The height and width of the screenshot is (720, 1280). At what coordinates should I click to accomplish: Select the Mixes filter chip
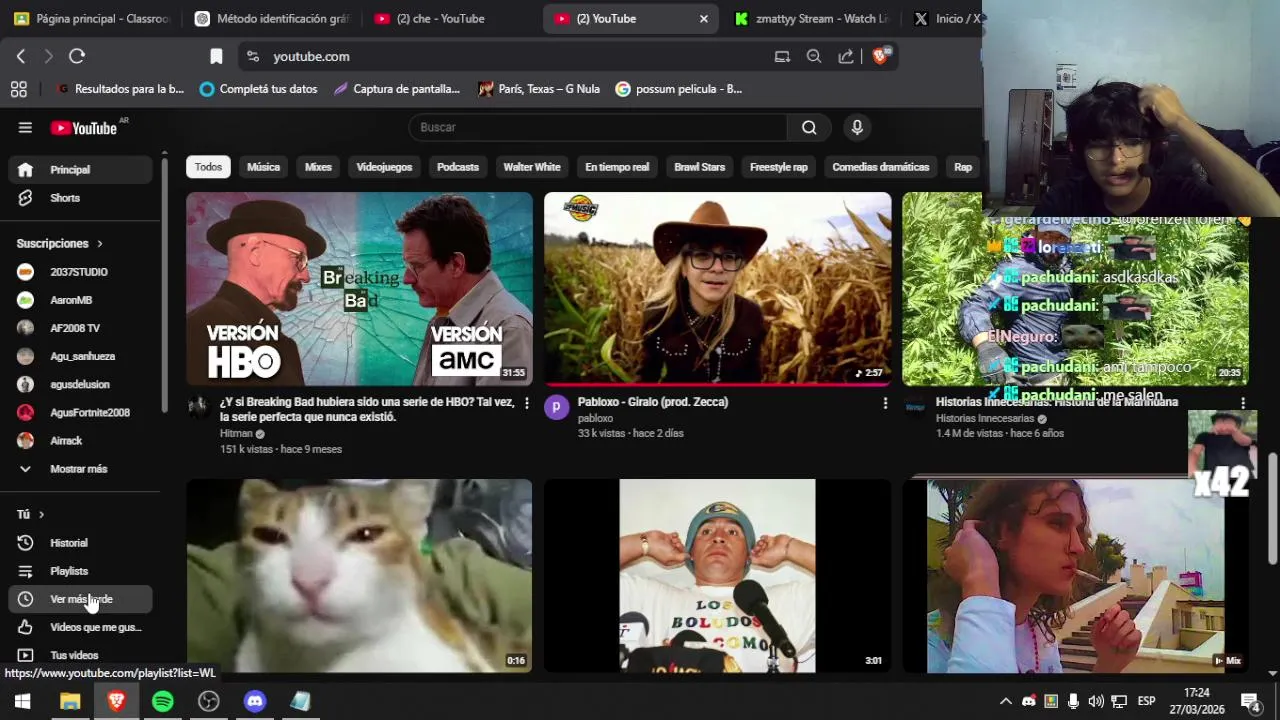point(318,167)
